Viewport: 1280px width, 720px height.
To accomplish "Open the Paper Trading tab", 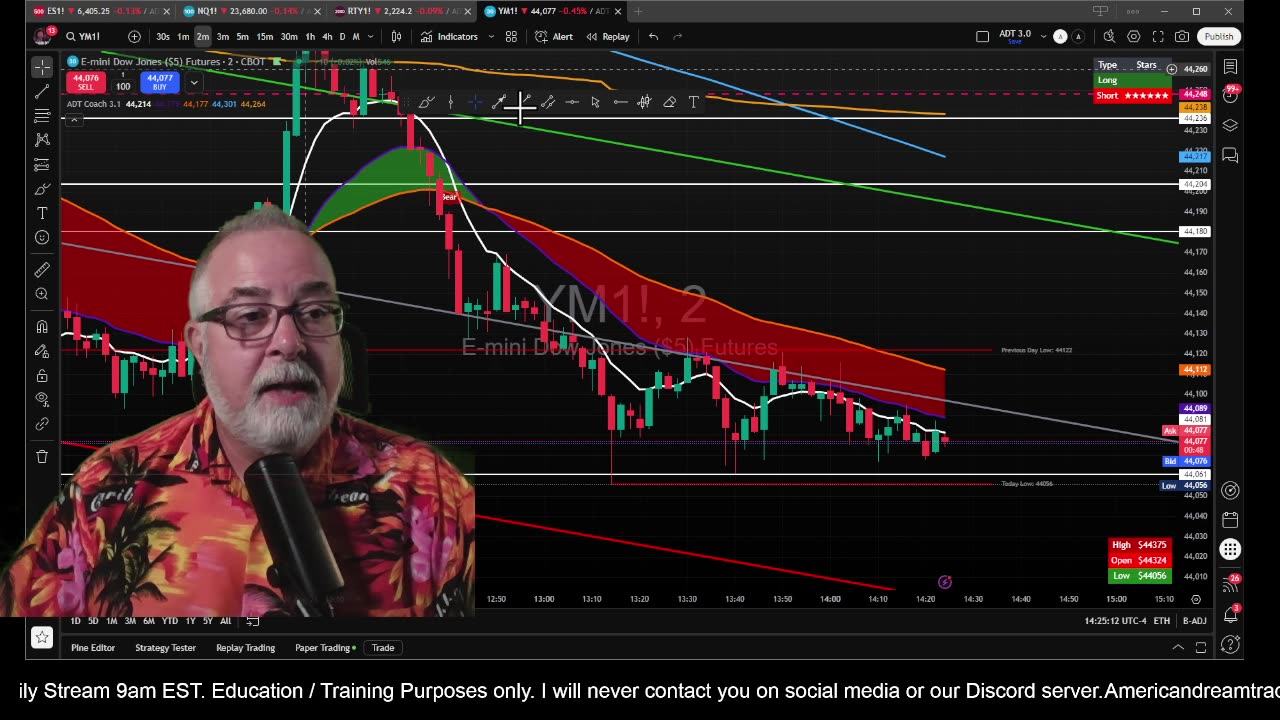I will (x=324, y=648).
